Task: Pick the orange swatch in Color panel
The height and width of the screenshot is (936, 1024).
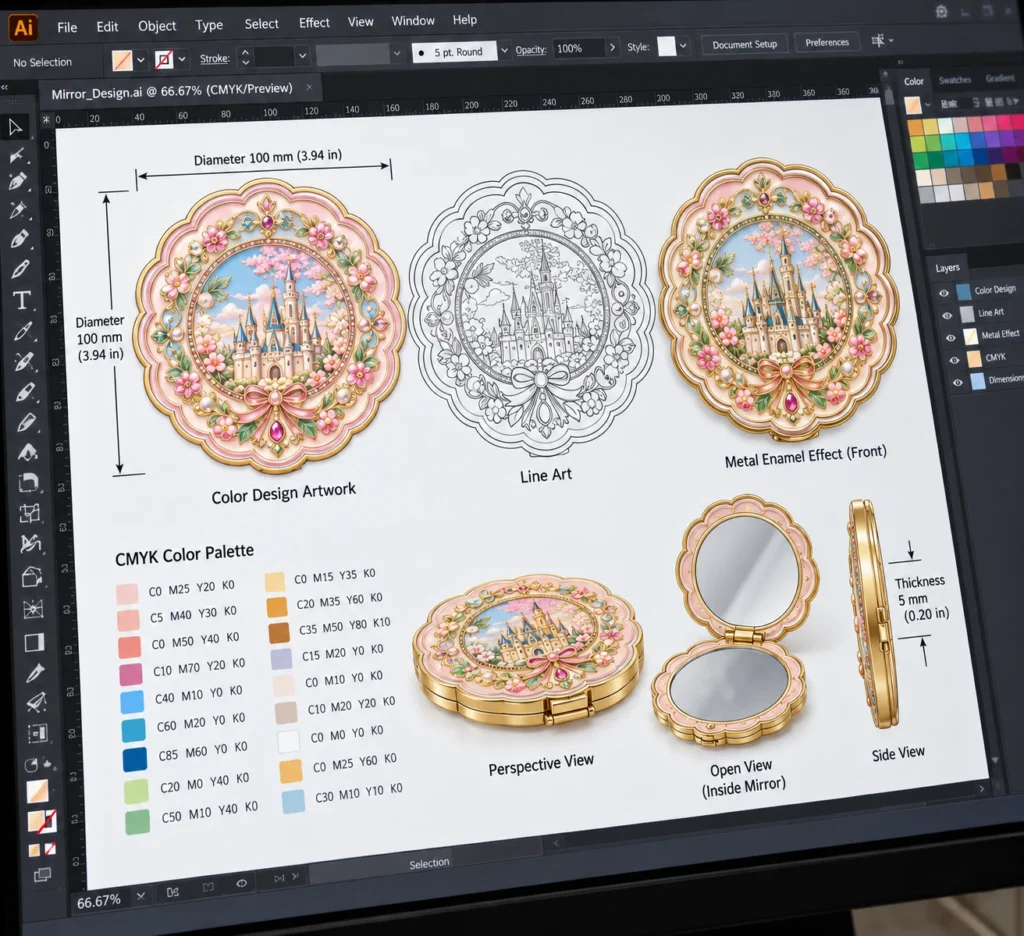Action: click(915, 127)
